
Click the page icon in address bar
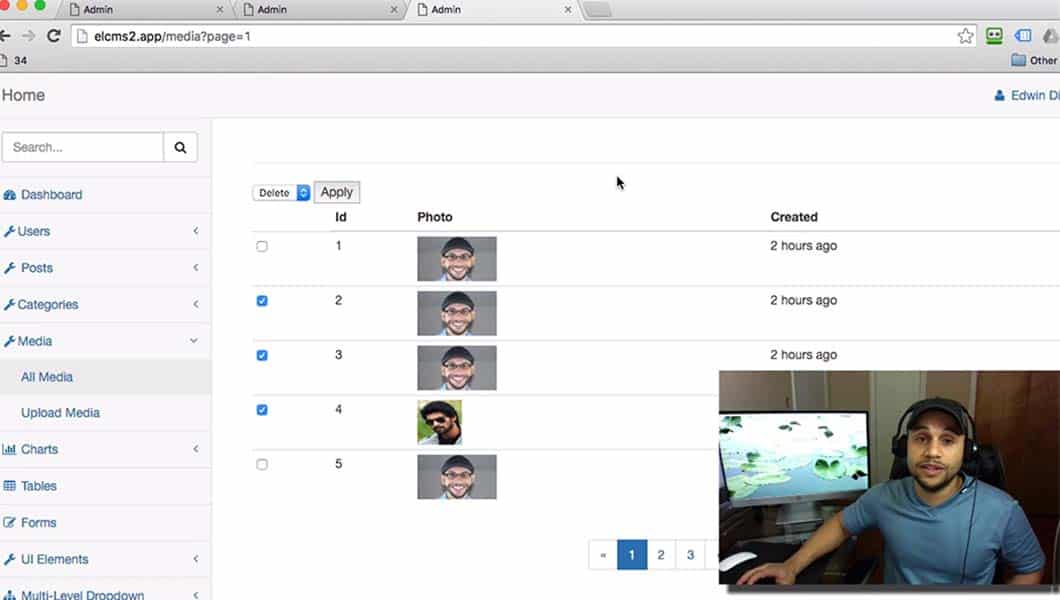click(x=82, y=36)
